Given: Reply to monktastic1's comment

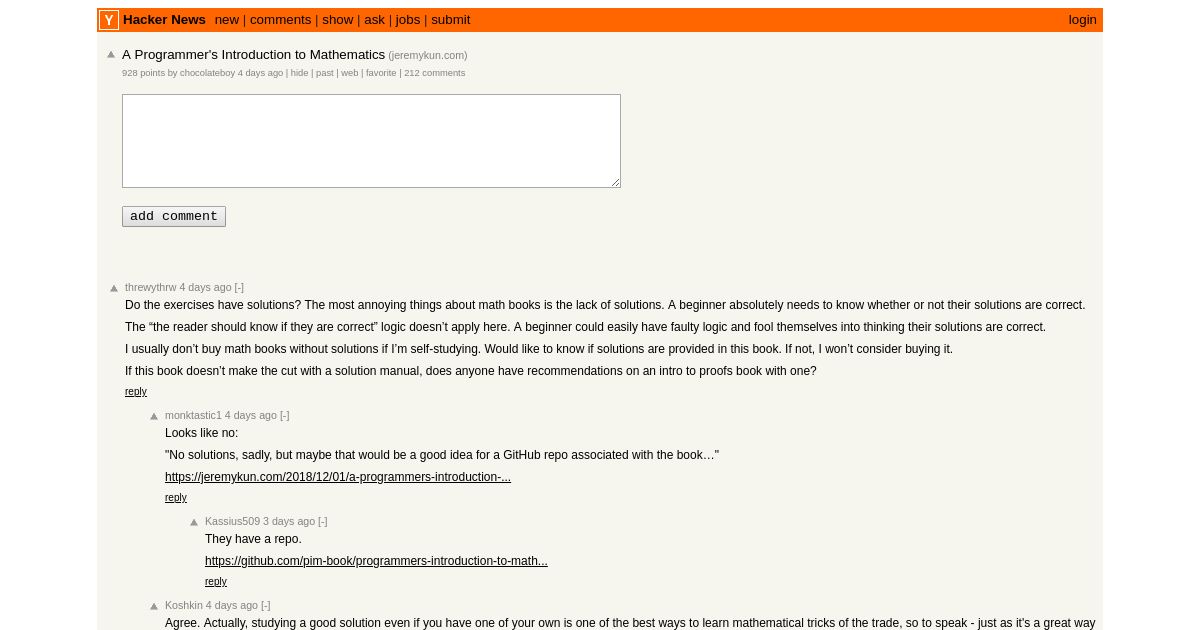Looking at the screenshot, I should coord(176,498).
